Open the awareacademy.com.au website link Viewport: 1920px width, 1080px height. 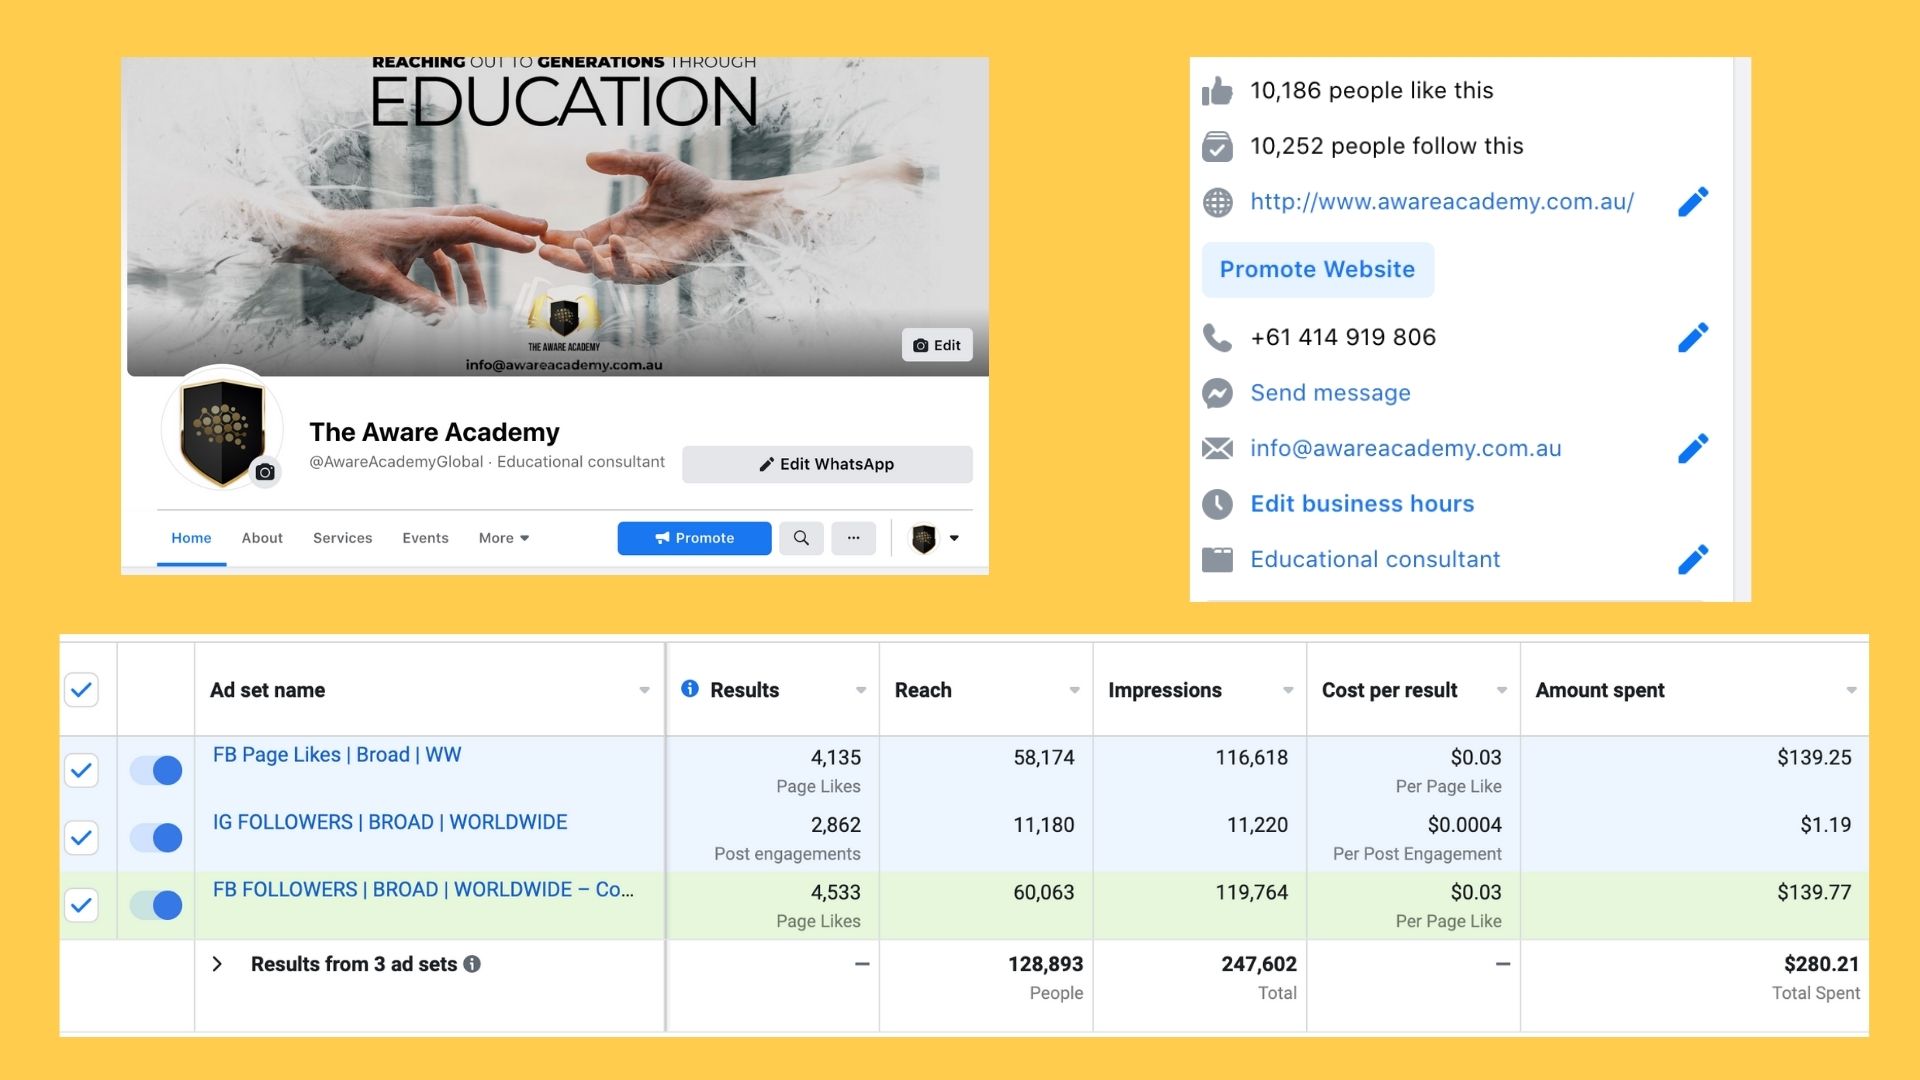[1442, 202]
